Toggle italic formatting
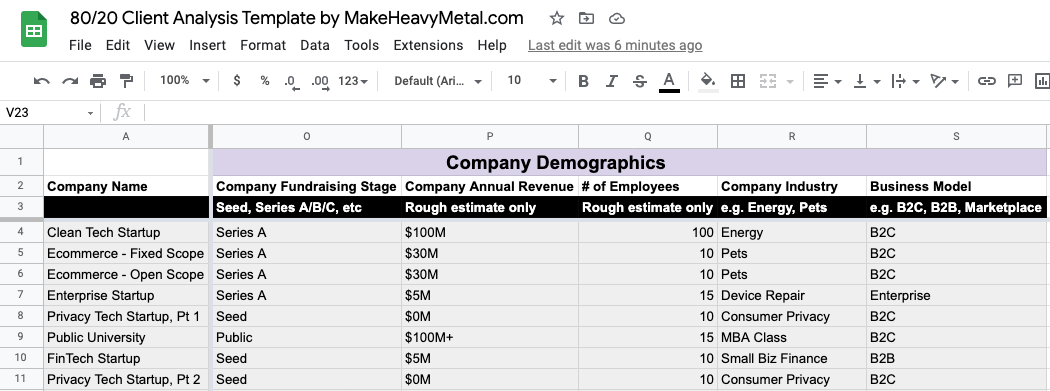The image size is (1050, 391). (x=611, y=81)
